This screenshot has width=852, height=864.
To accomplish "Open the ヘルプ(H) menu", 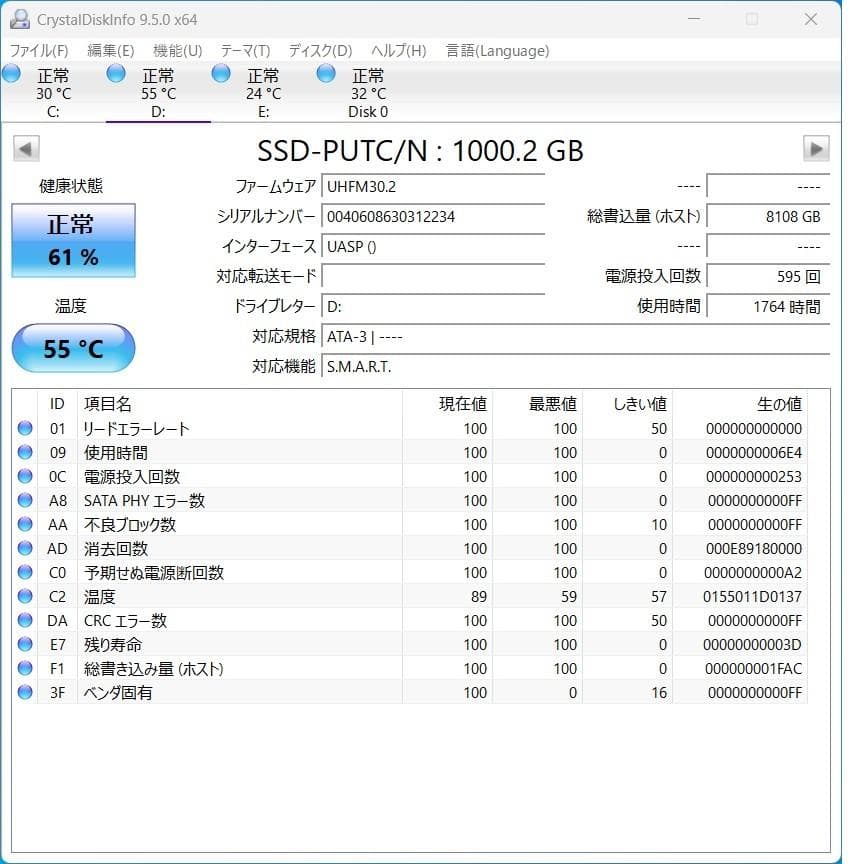I will (398, 51).
